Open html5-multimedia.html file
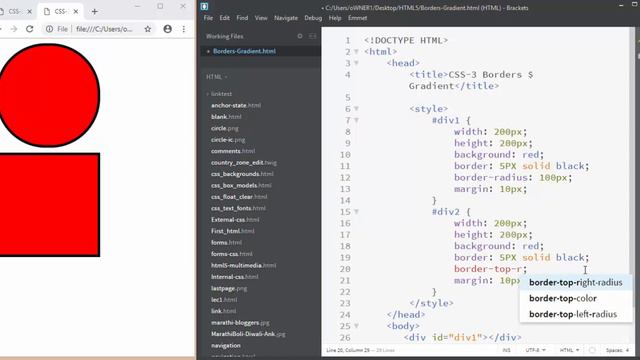Screen dimensions: 640x360 click(243, 265)
